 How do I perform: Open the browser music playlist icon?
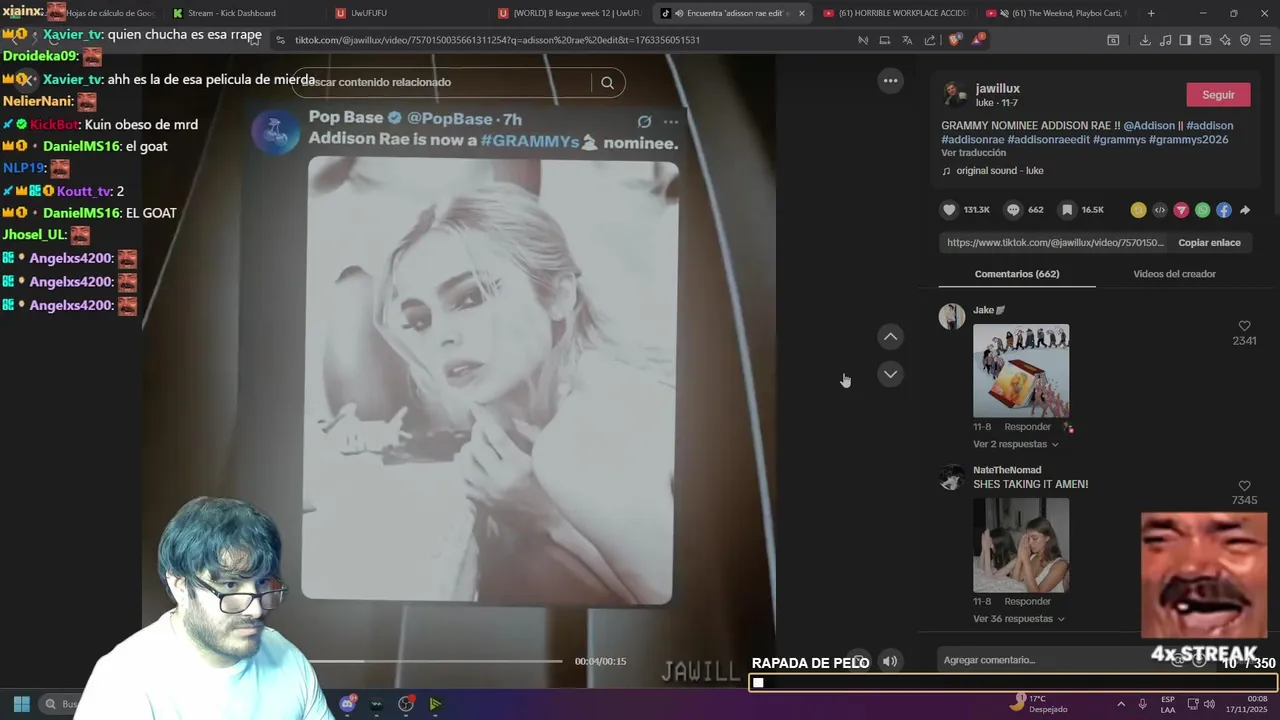tap(1166, 40)
